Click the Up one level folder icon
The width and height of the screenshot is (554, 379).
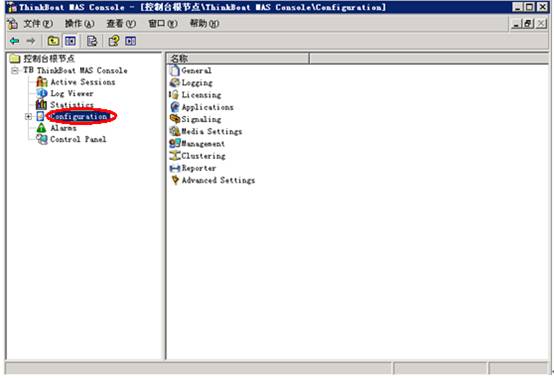(53, 41)
